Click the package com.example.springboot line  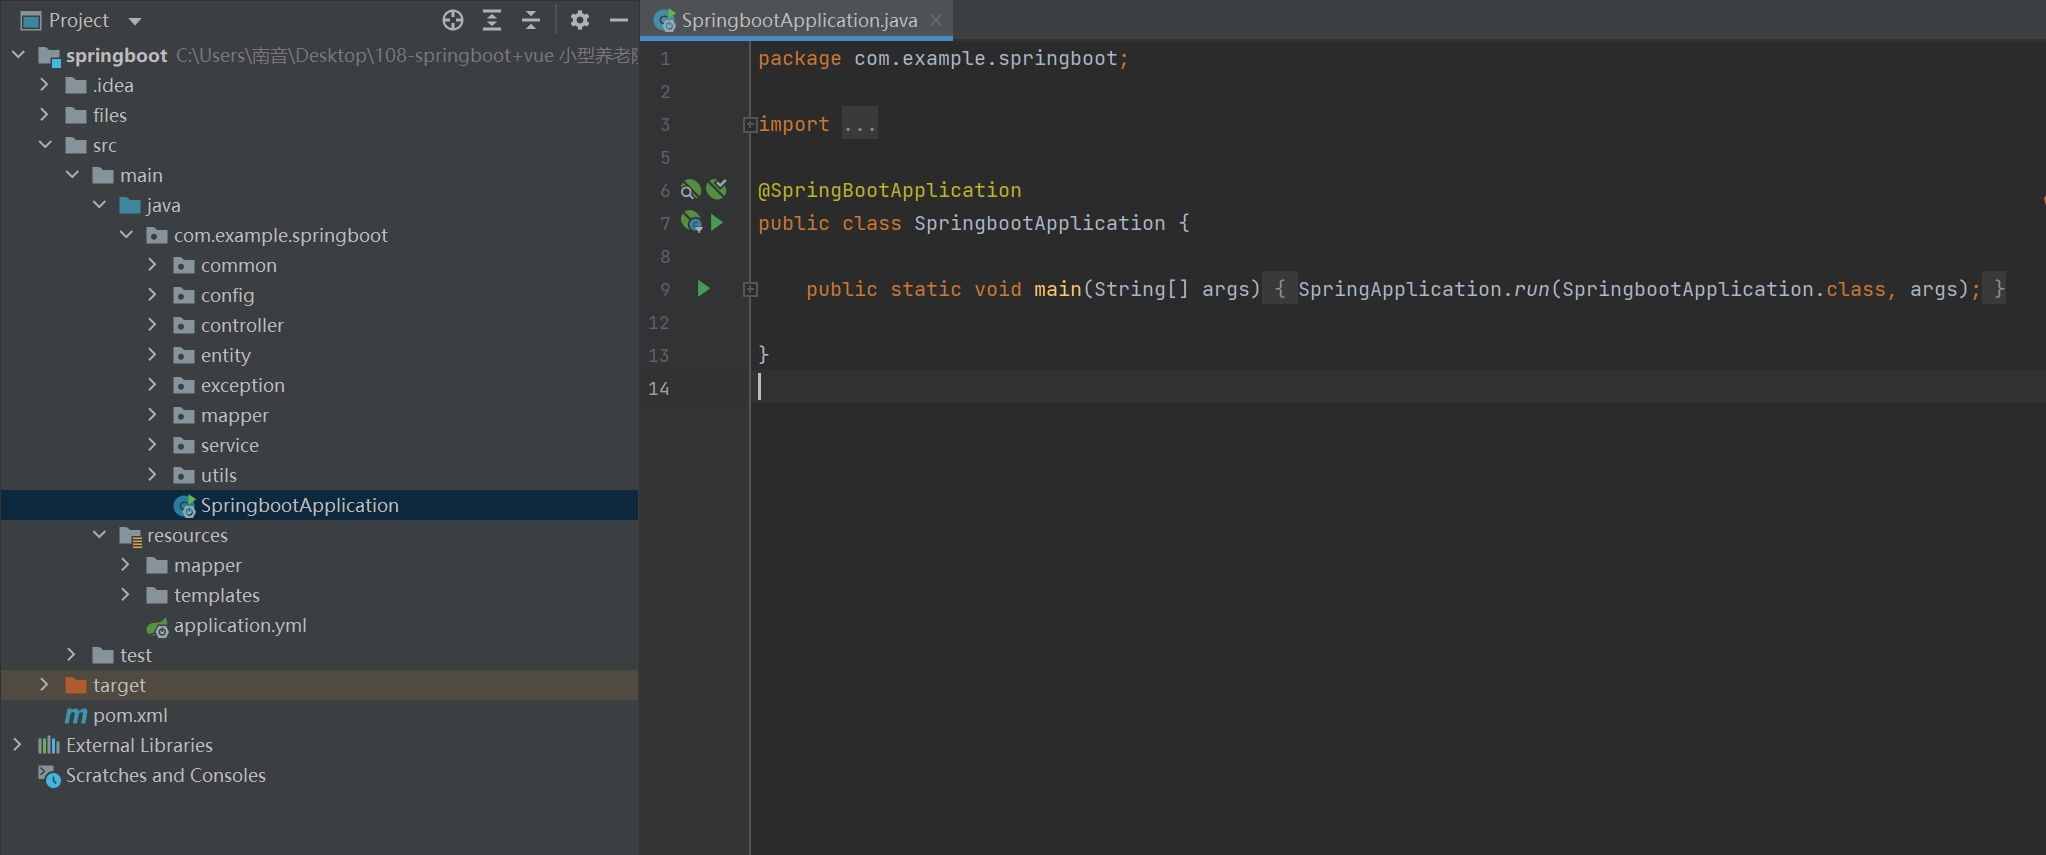click(943, 59)
